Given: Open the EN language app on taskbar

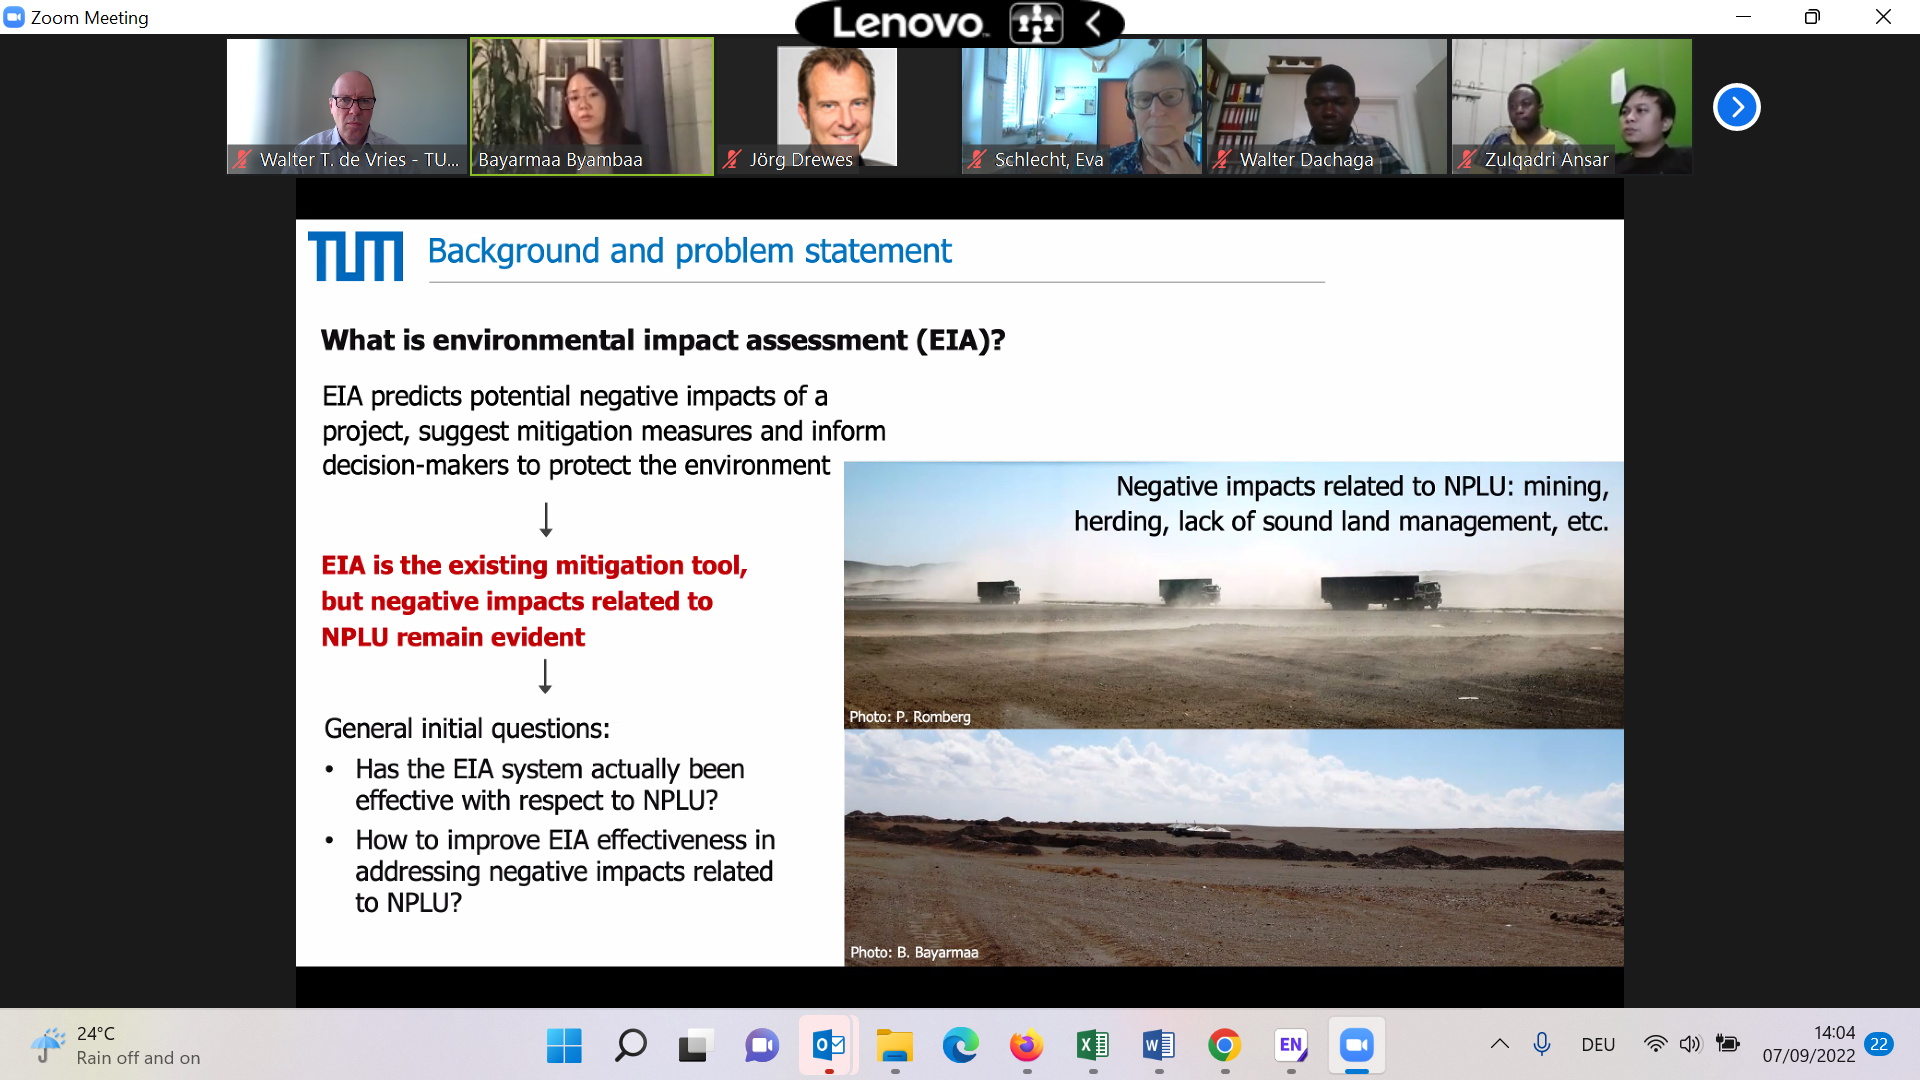Looking at the screenshot, I should [x=1290, y=1046].
